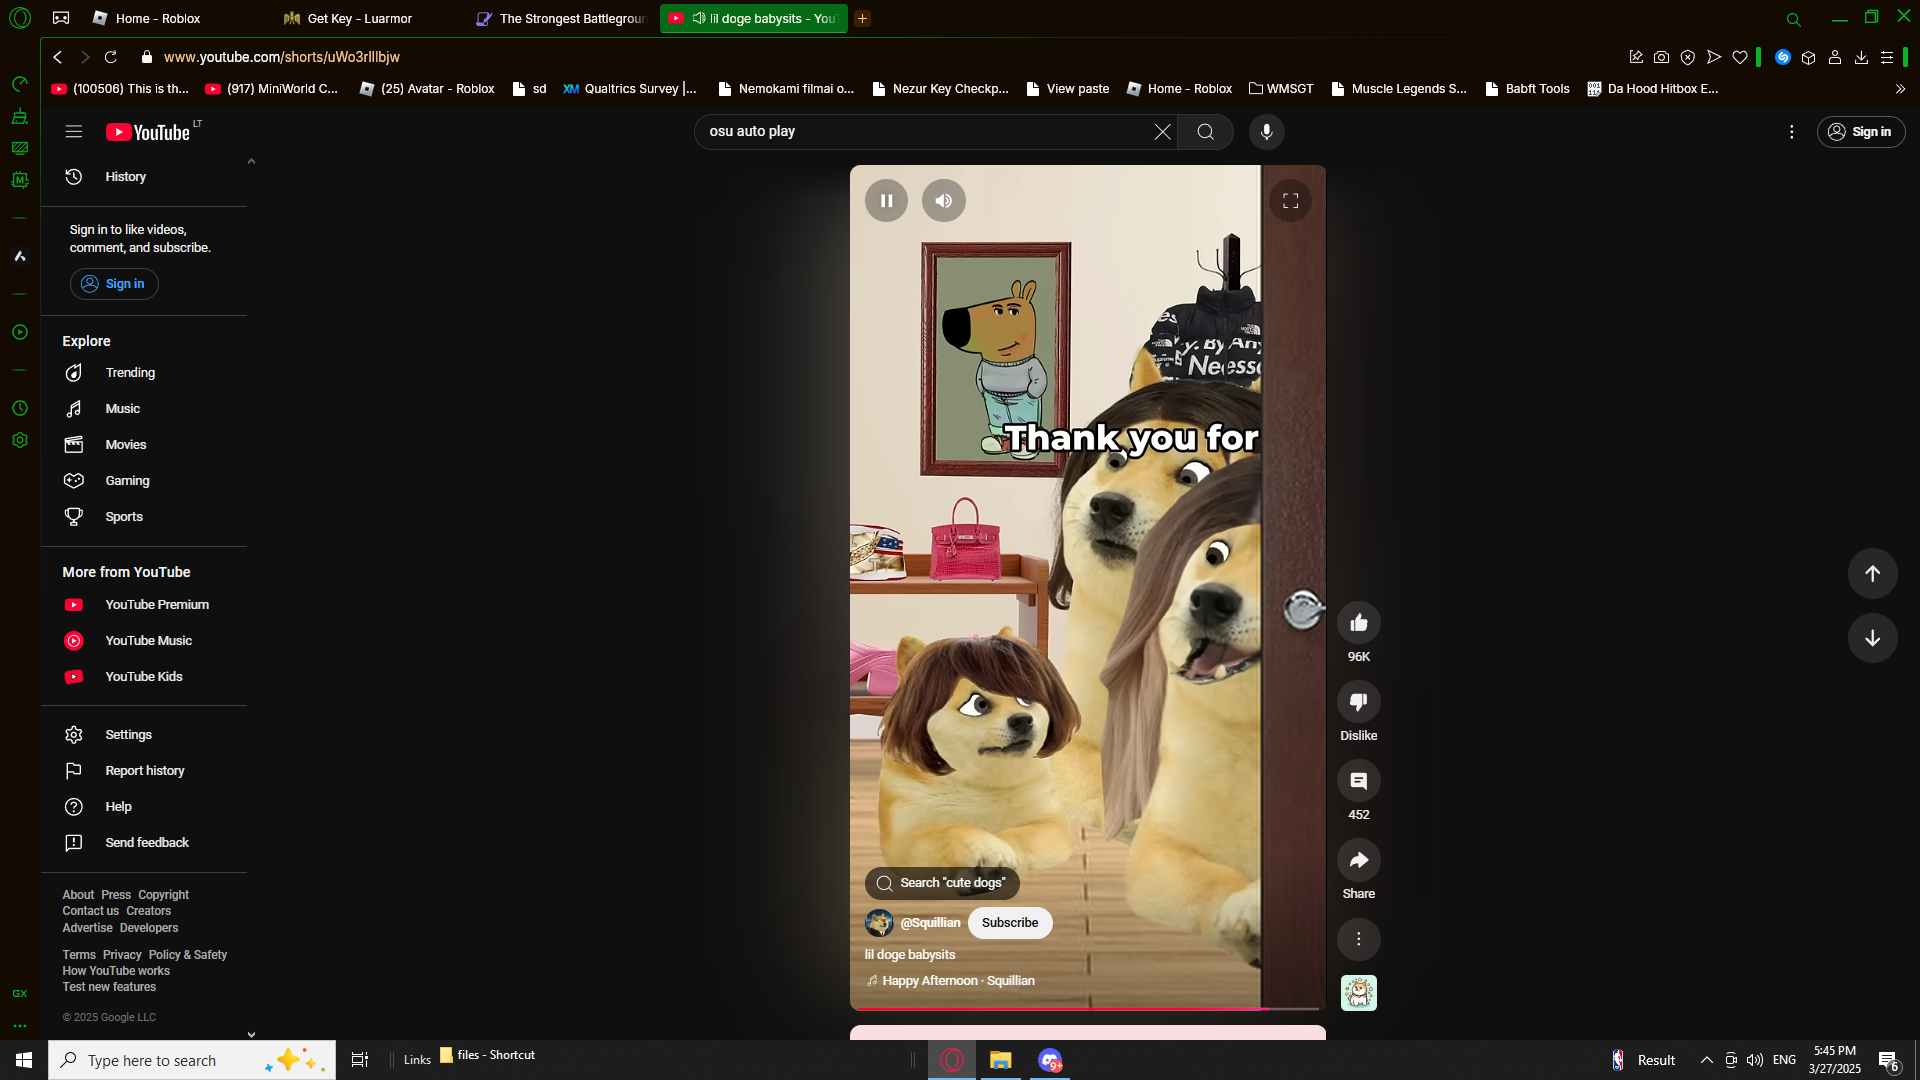Switch to The Strongest Battlegrounds tab
The height and width of the screenshot is (1080, 1920).
point(565,19)
